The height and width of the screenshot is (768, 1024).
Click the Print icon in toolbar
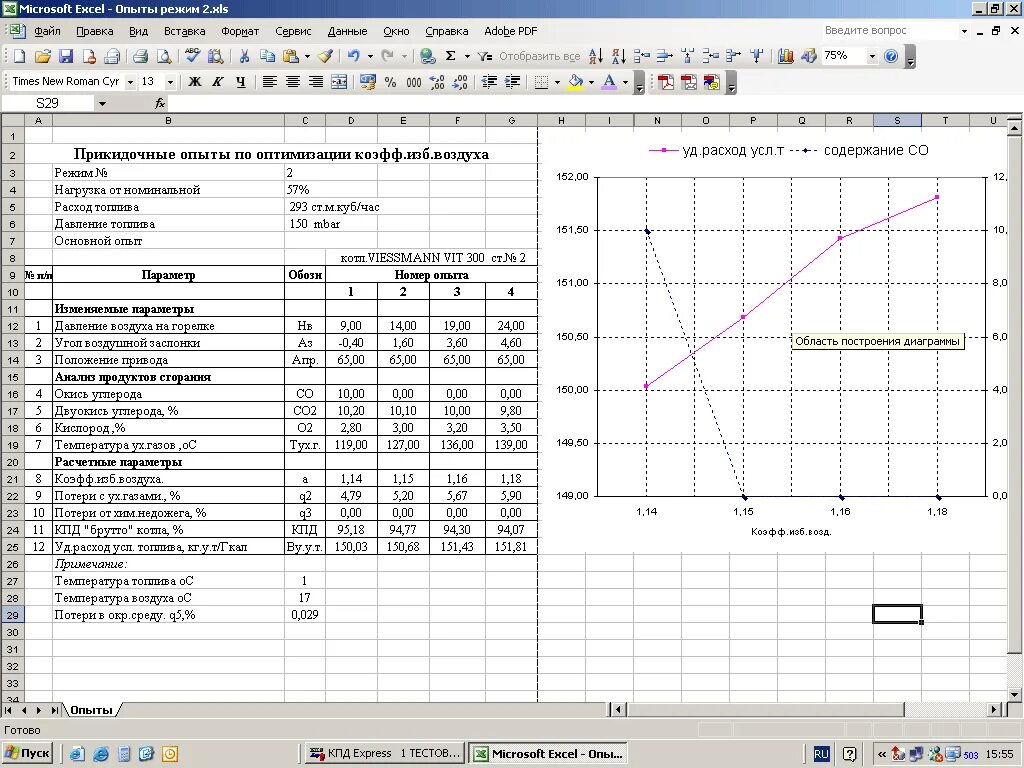pos(140,56)
